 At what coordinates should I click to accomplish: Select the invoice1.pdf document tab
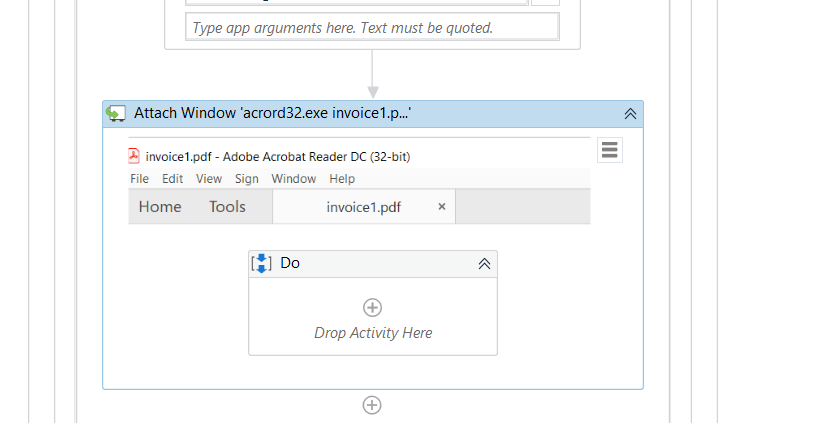[x=363, y=207]
